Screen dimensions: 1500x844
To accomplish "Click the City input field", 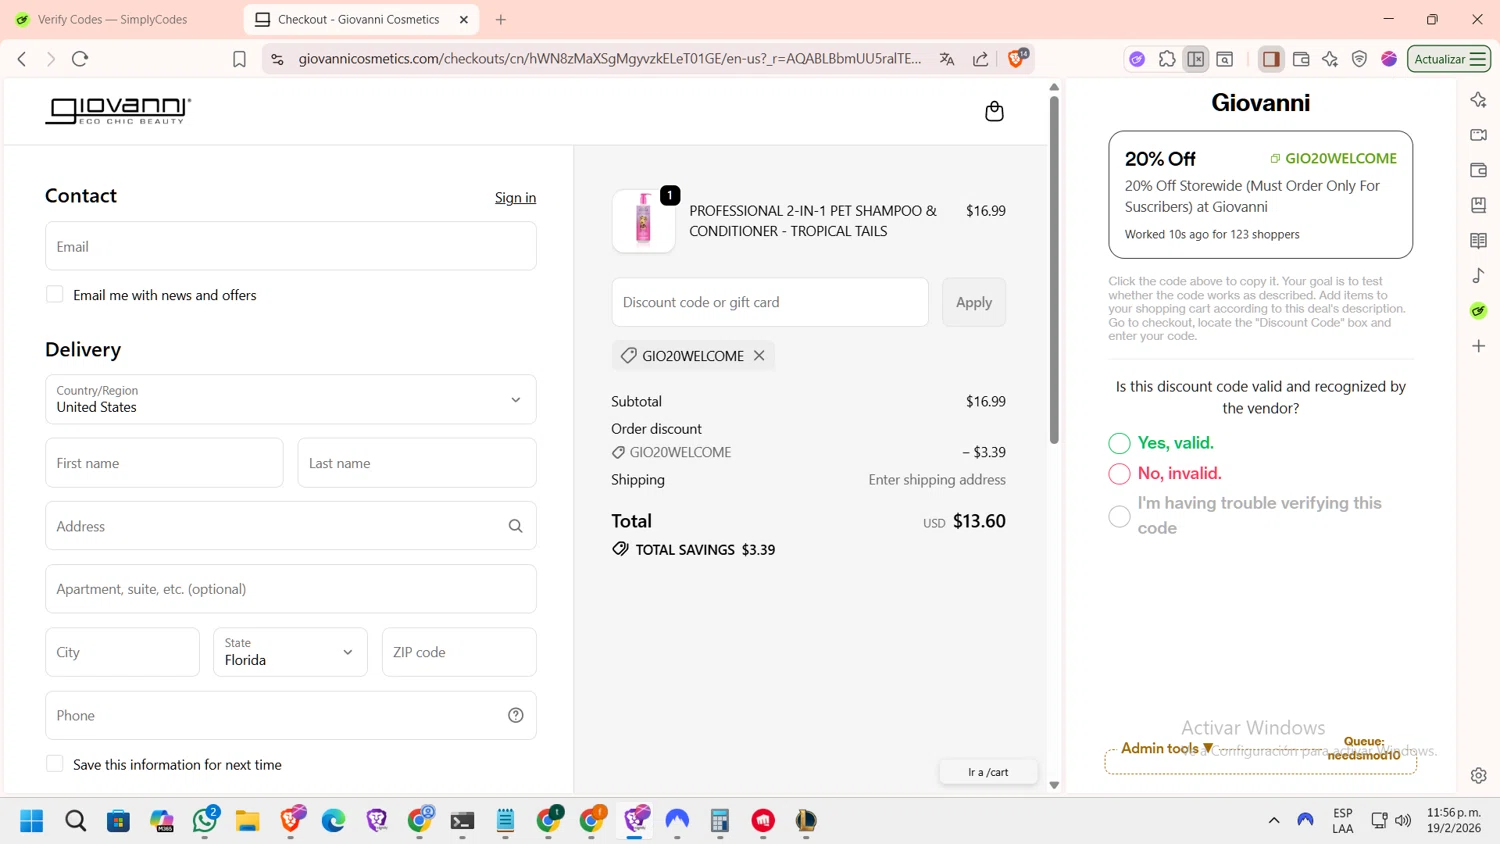I will [x=122, y=652].
